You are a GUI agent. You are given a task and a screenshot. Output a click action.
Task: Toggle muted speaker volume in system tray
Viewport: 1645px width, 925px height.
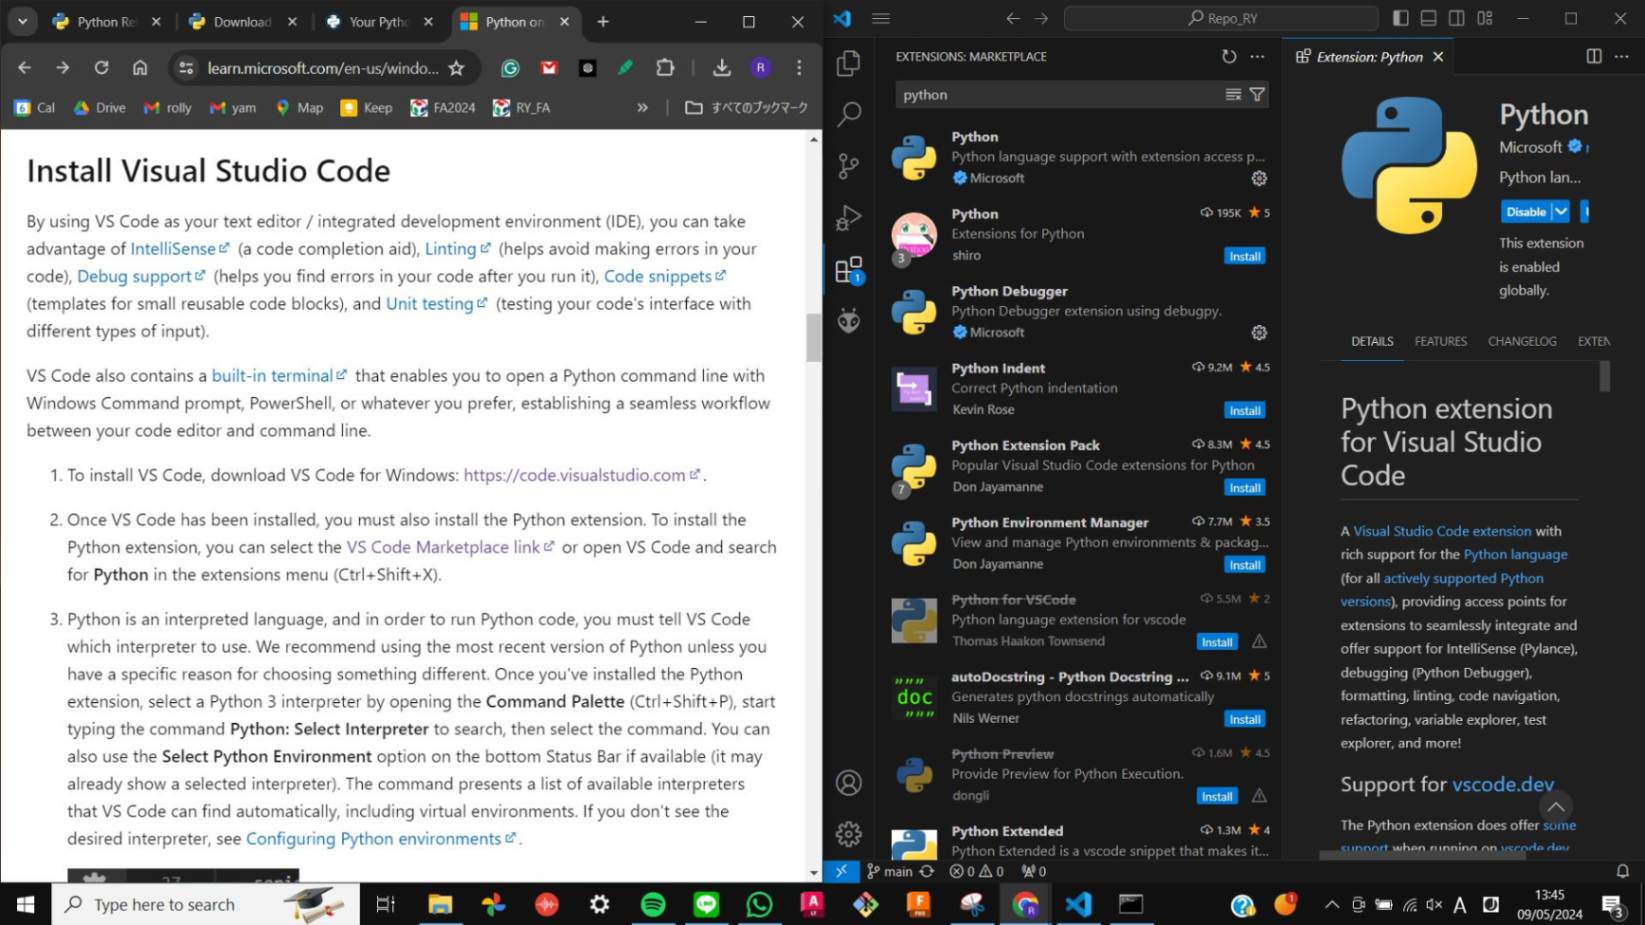coord(1434,904)
